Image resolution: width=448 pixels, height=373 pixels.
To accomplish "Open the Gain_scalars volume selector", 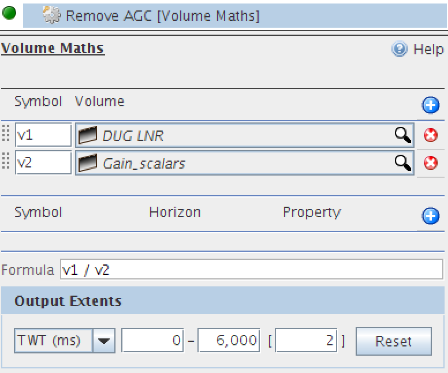I will coord(245,163).
